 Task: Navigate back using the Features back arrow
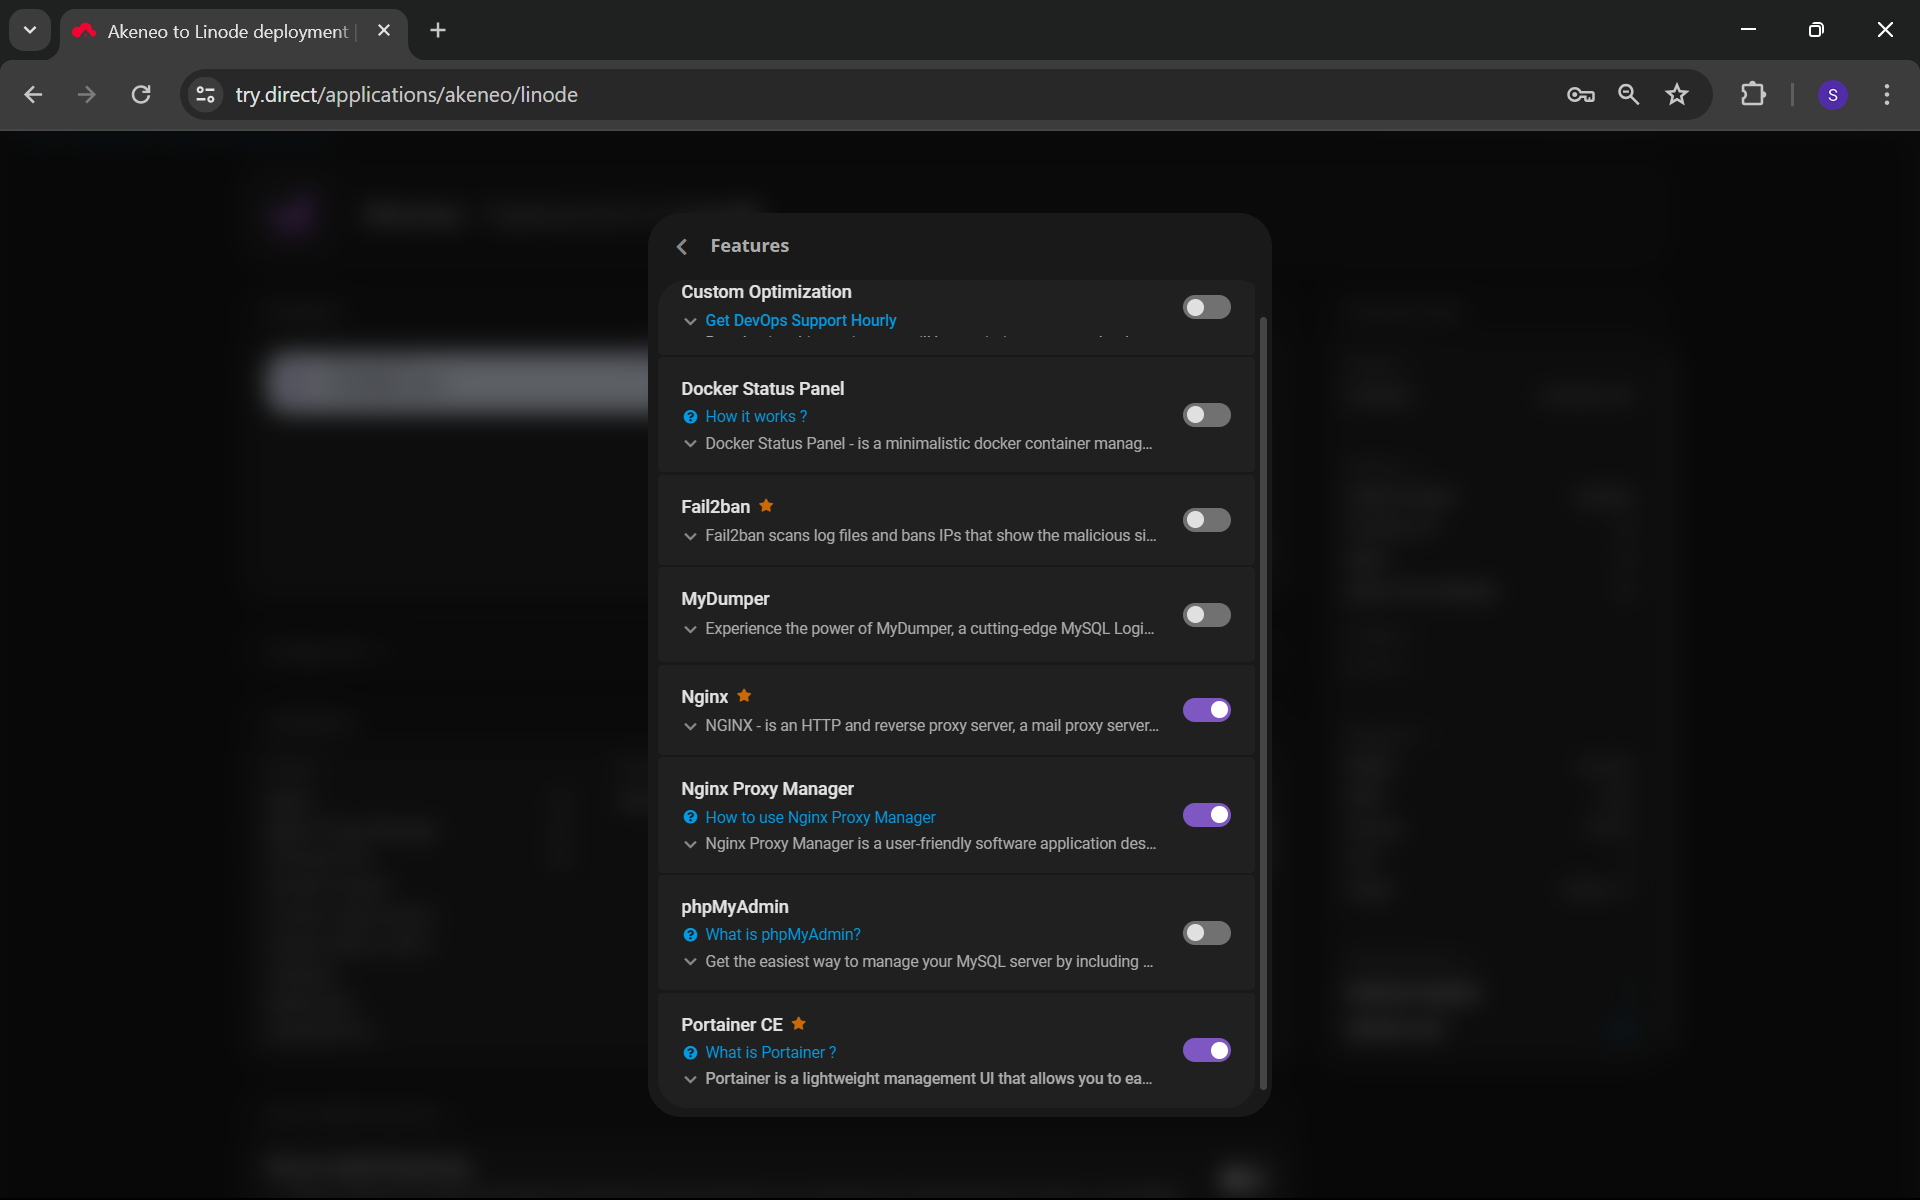pyautogui.click(x=681, y=246)
